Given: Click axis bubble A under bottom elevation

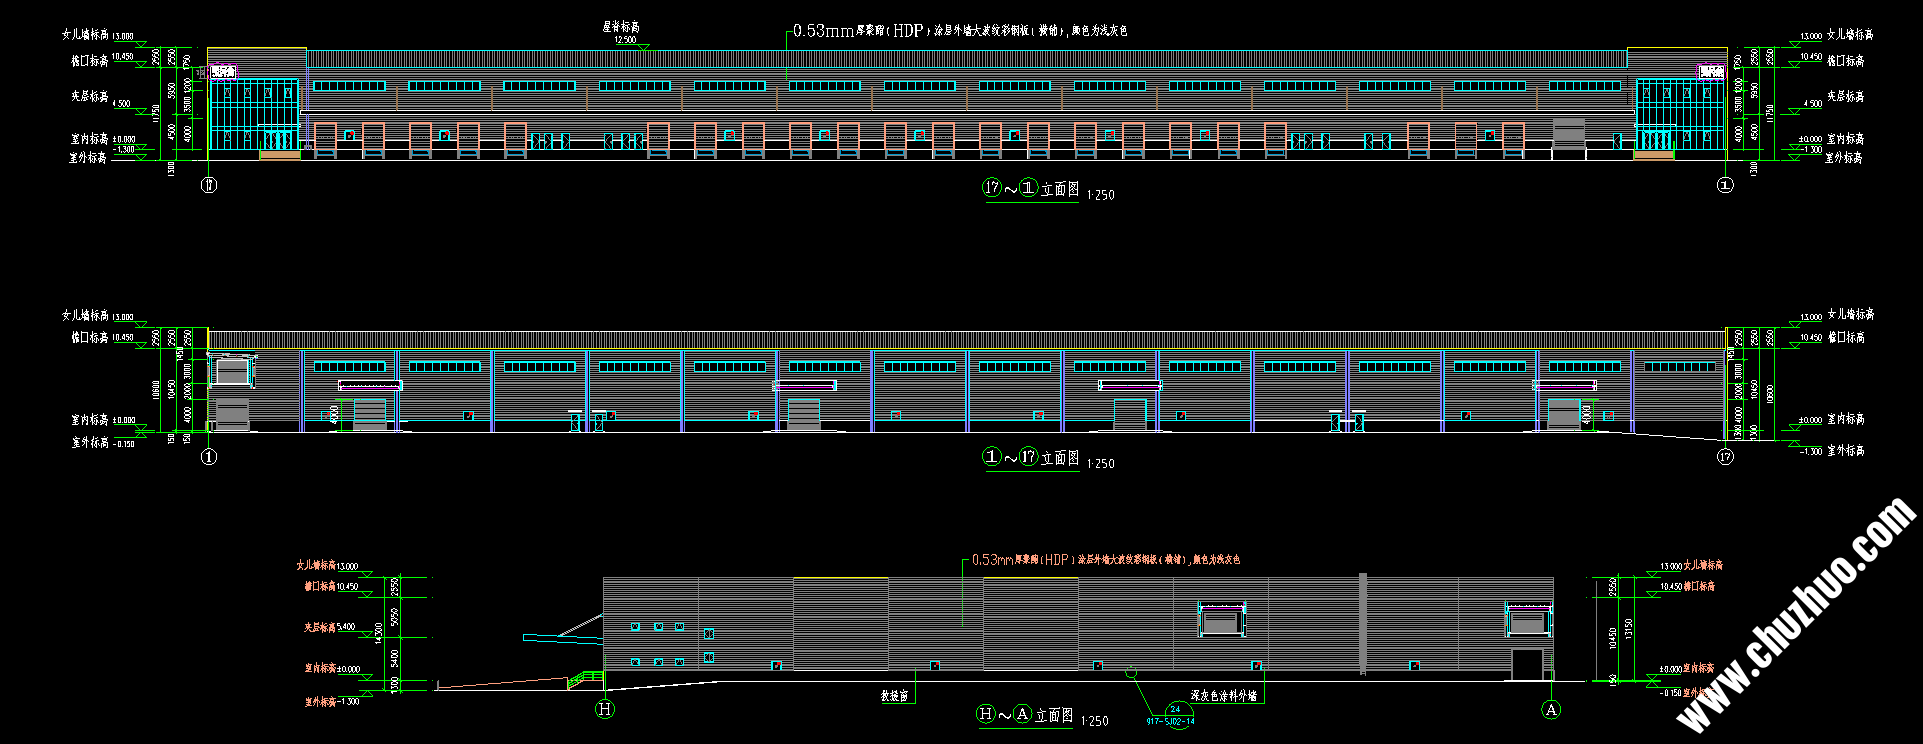Looking at the screenshot, I should 1551,709.
